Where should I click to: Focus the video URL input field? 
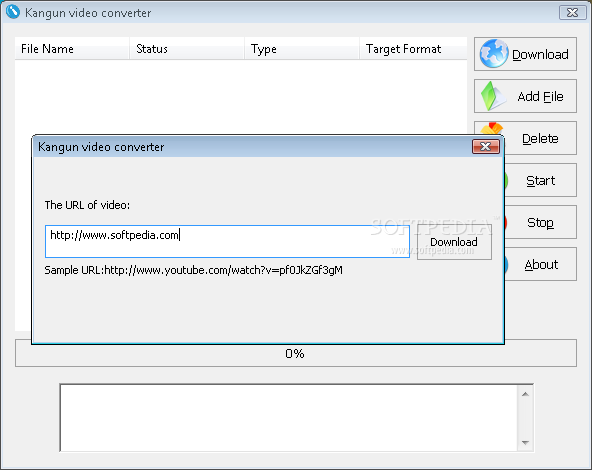click(x=227, y=242)
